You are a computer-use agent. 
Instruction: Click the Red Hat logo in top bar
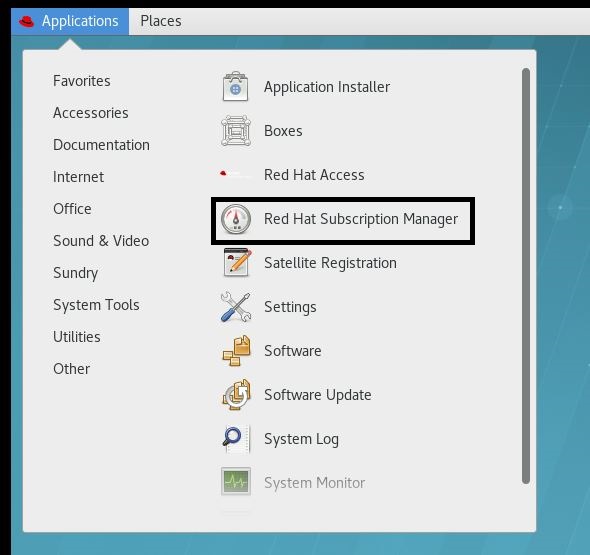(x=26, y=21)
